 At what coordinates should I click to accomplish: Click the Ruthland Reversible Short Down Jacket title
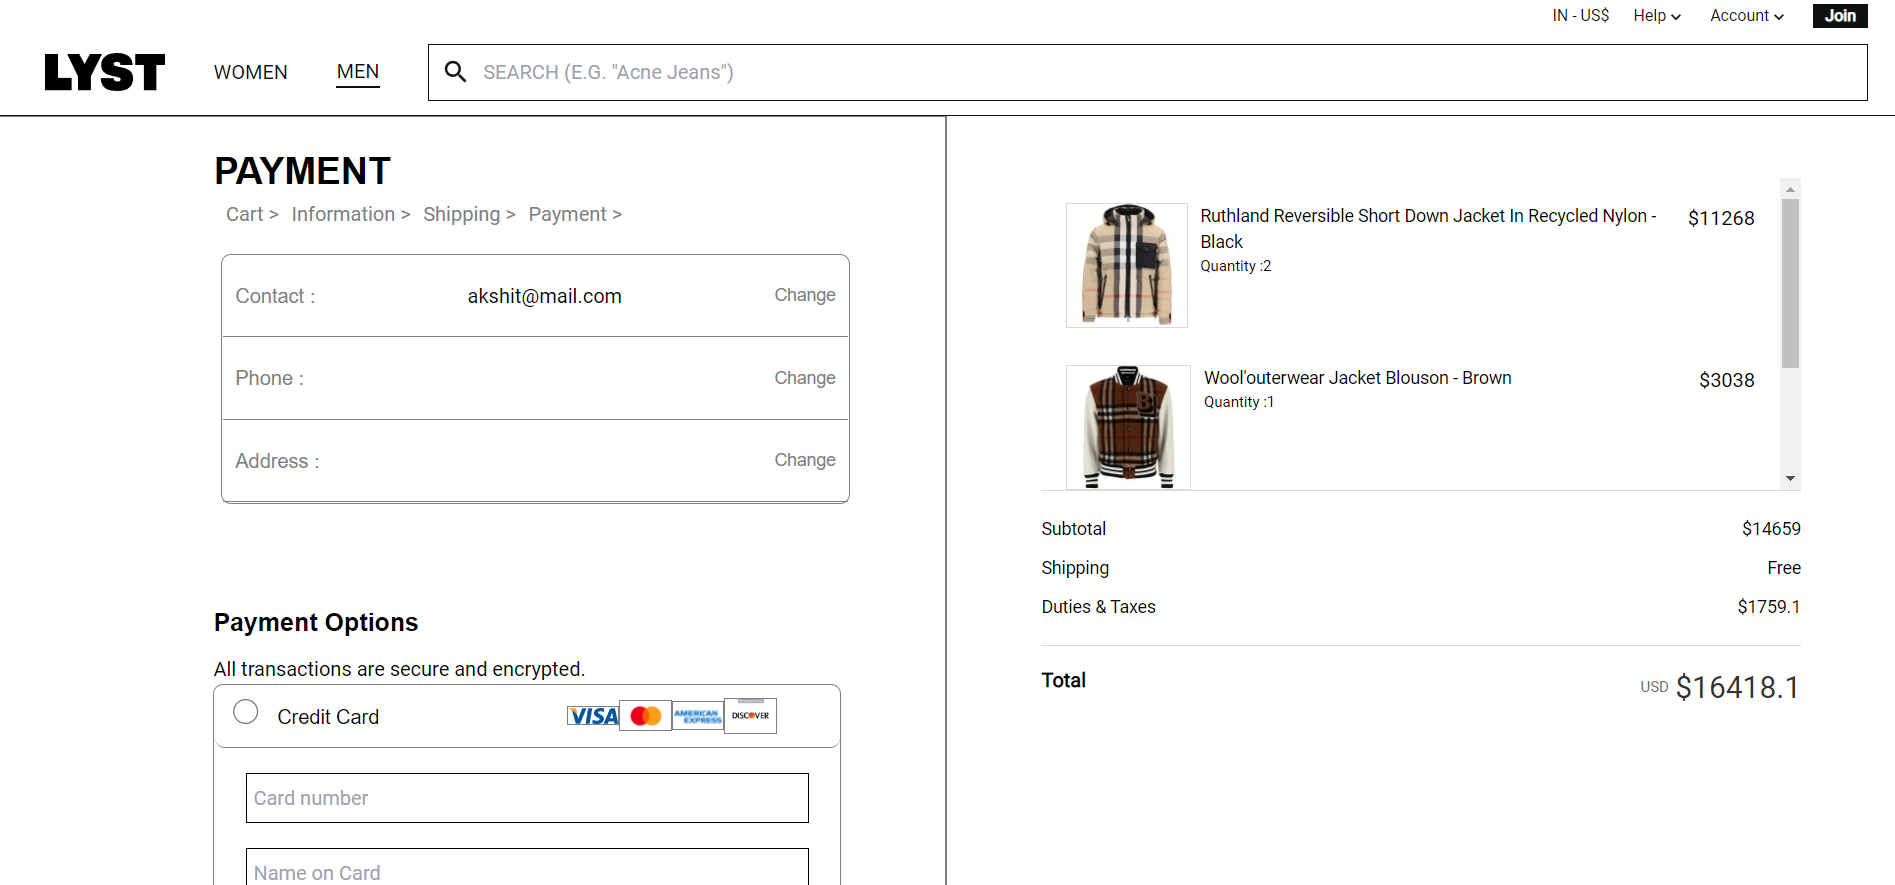1428,228
